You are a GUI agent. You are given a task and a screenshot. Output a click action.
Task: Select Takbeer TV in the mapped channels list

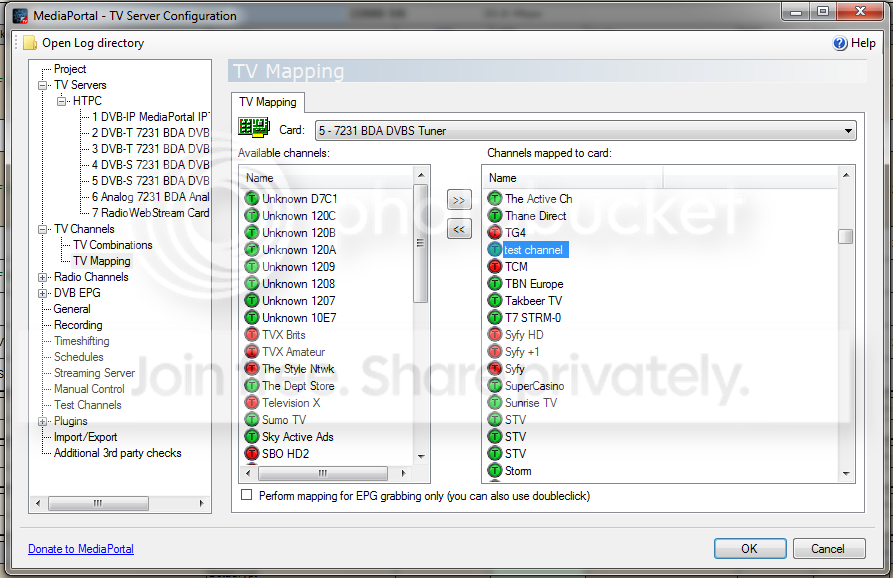click(x=533, y=301)
